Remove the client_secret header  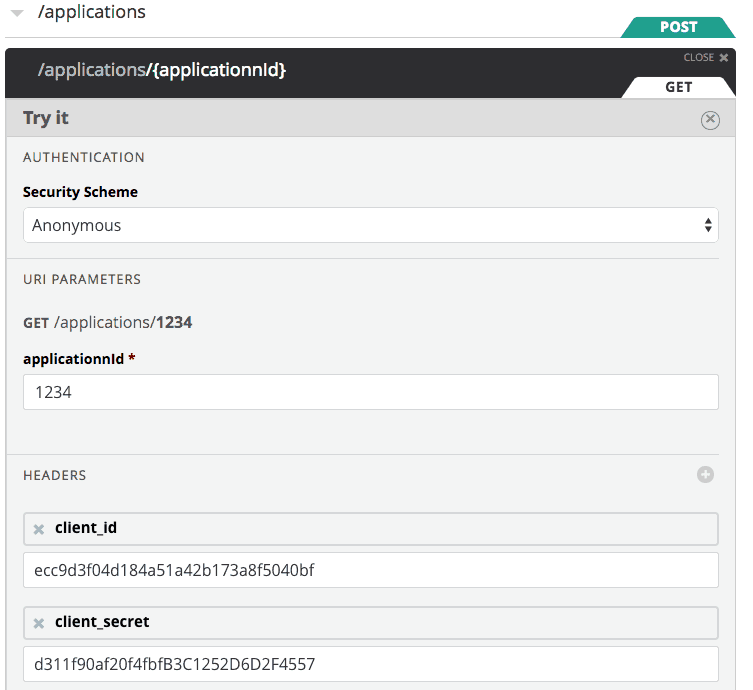(39, 623)
